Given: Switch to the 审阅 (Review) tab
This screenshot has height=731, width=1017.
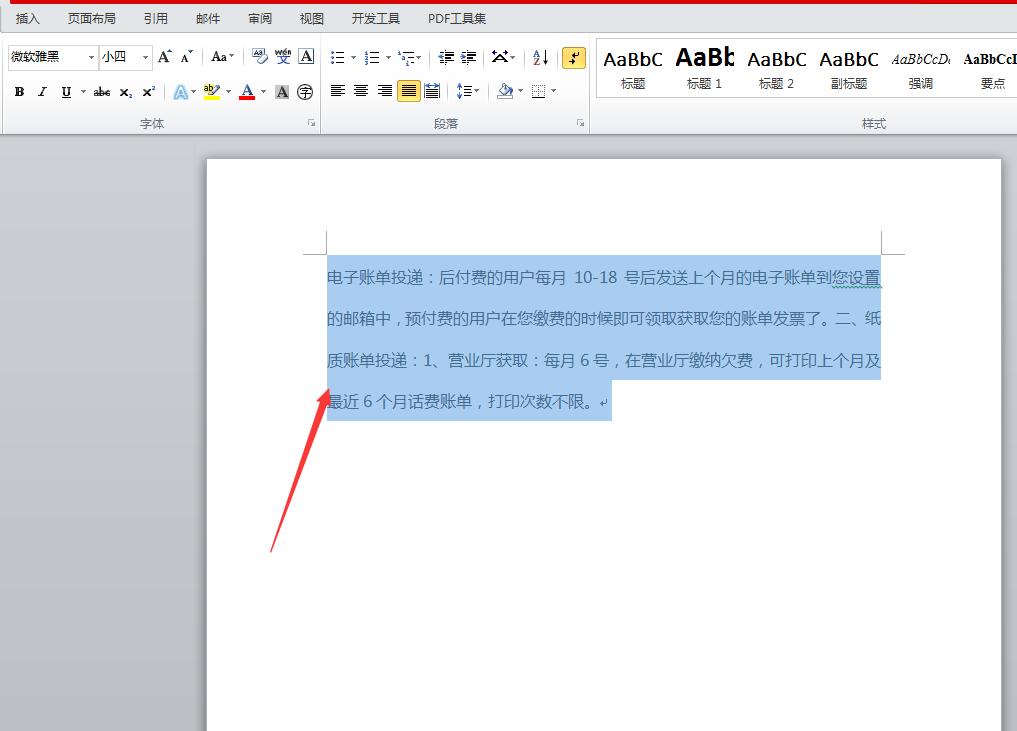Looking at the screenshot, I should click(259, 17).
